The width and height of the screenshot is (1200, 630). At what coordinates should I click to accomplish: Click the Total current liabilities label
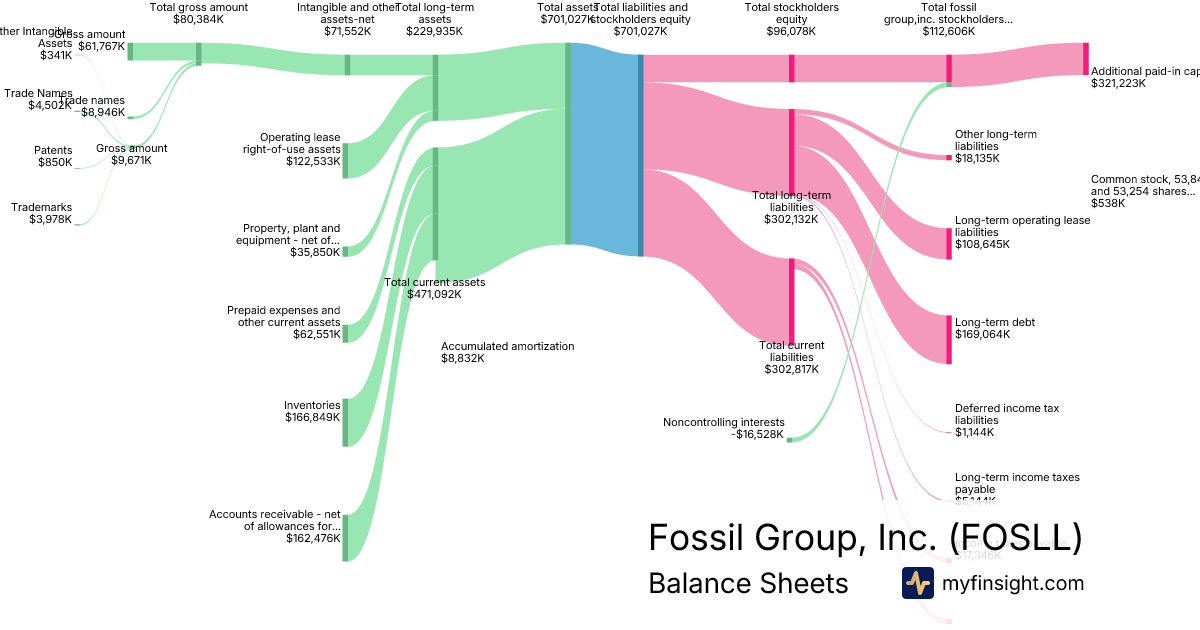pos(791,357)
